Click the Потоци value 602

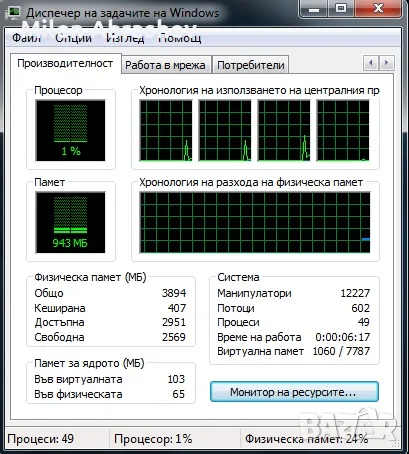(x=361, y=308)
